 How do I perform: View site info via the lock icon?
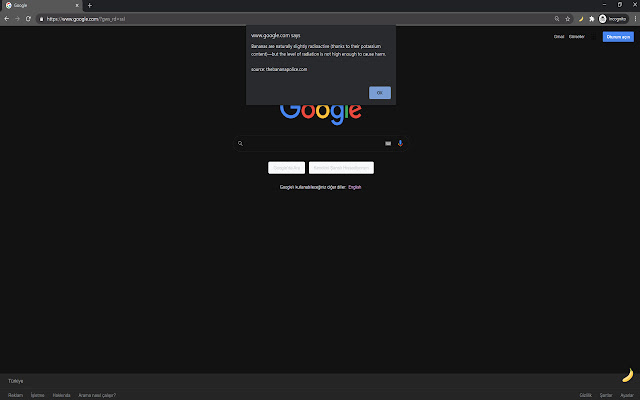pos(41,19)
